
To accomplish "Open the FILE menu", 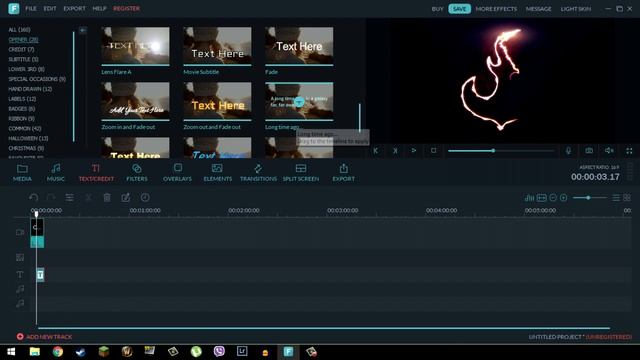I will (x=31, y=9).
